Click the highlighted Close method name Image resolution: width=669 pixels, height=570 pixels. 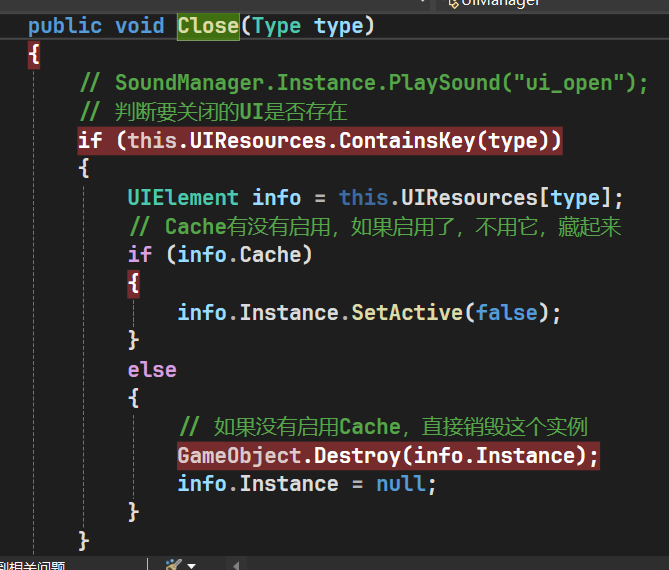(208, 25)
